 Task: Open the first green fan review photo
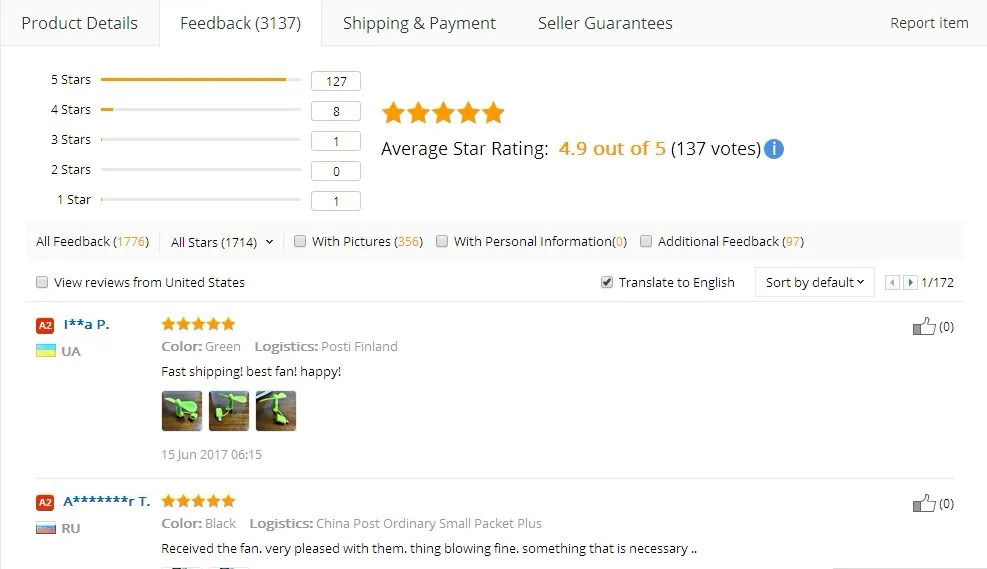(182, 410)
